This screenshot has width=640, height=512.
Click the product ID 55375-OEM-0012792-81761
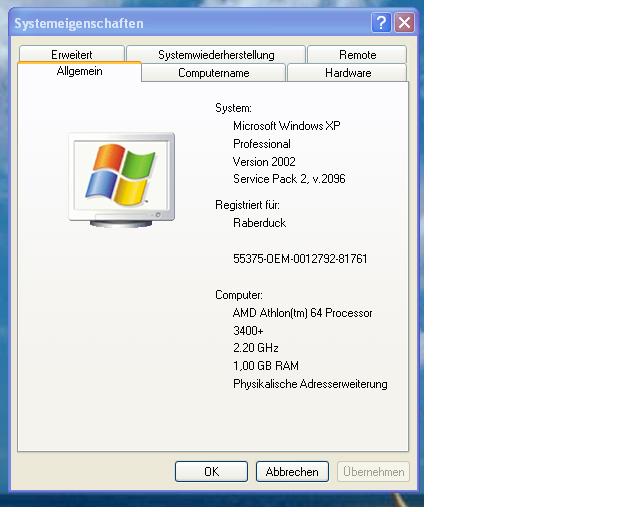(300, 259)
